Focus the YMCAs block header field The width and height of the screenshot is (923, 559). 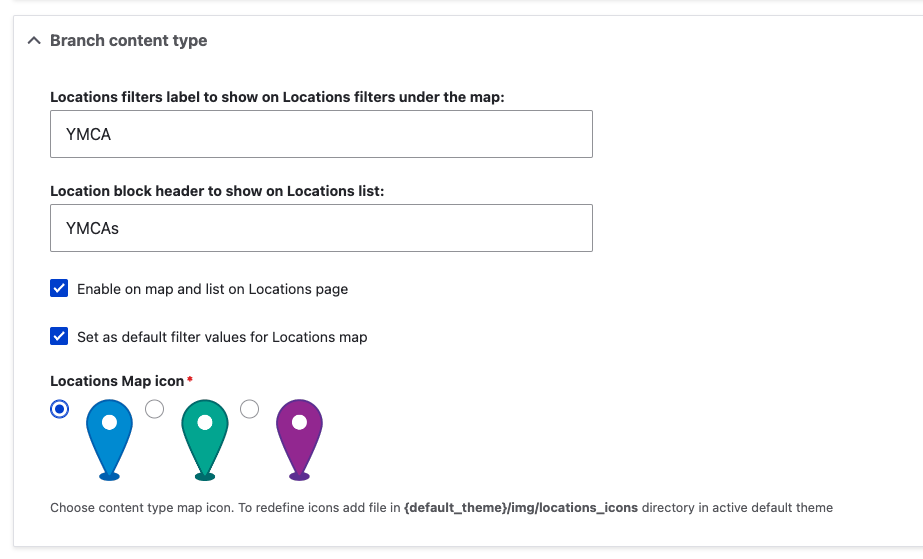click(321, 228)
